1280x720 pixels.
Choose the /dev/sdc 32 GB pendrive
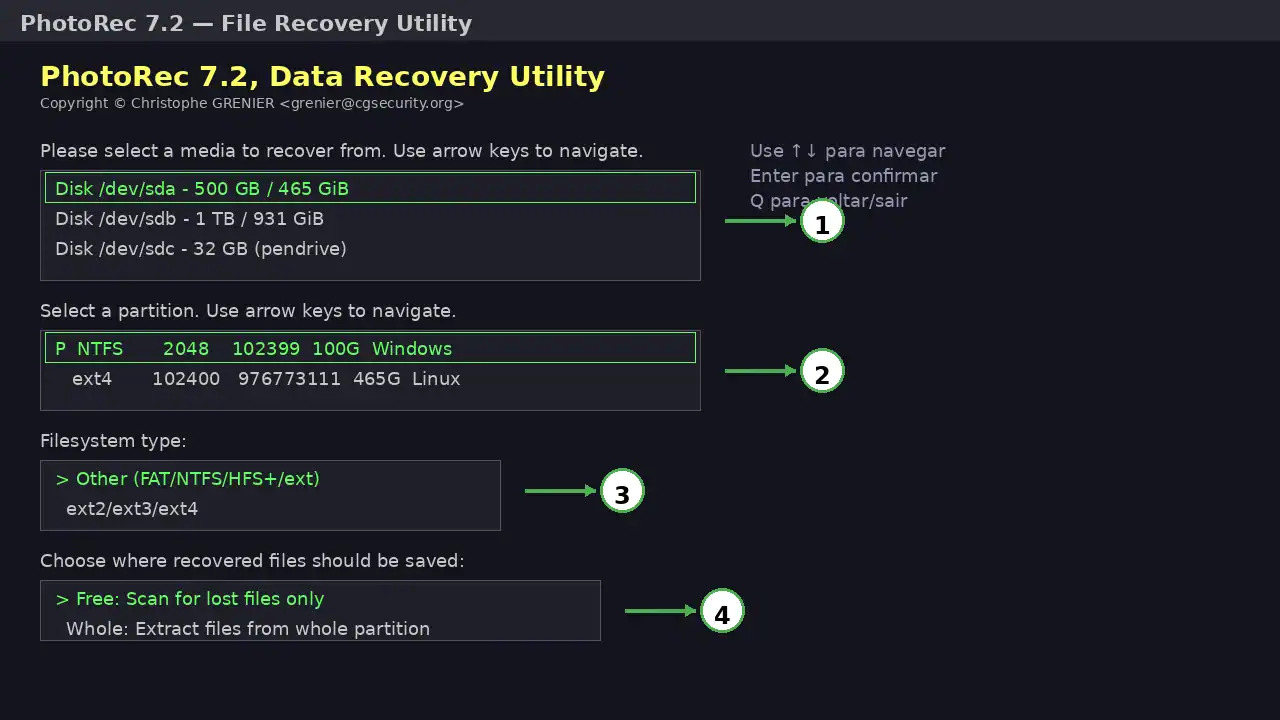(x=370, y=248)
